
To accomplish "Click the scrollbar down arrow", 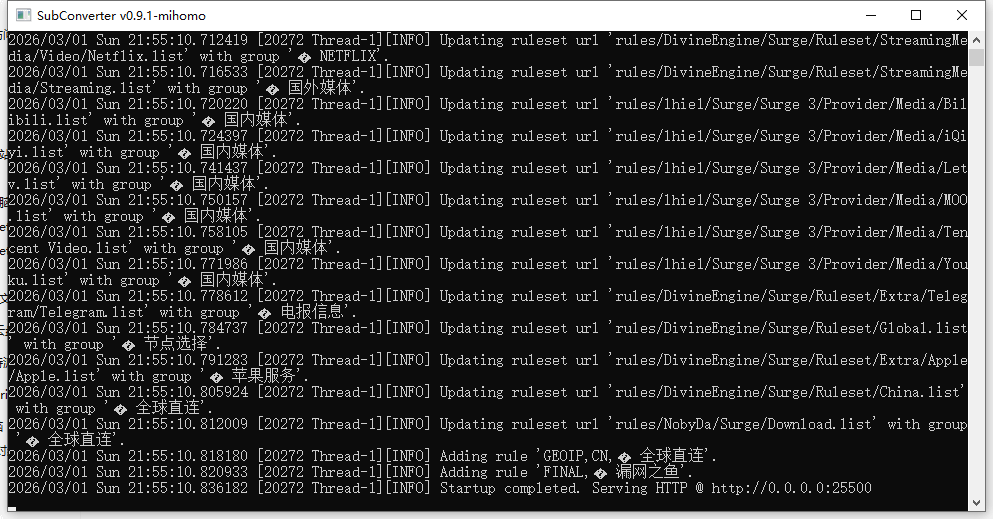I will pos(977,504).
